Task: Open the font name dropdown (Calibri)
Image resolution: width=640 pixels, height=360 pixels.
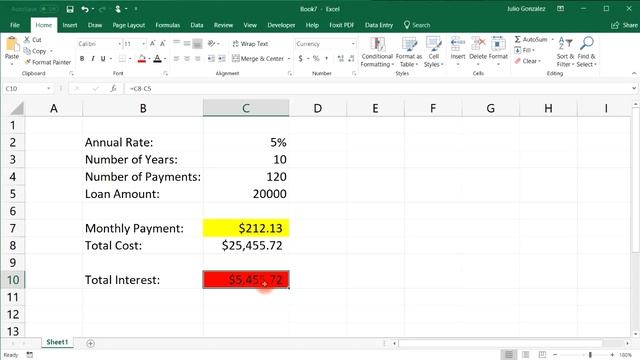Action: [x=120, y=44]
